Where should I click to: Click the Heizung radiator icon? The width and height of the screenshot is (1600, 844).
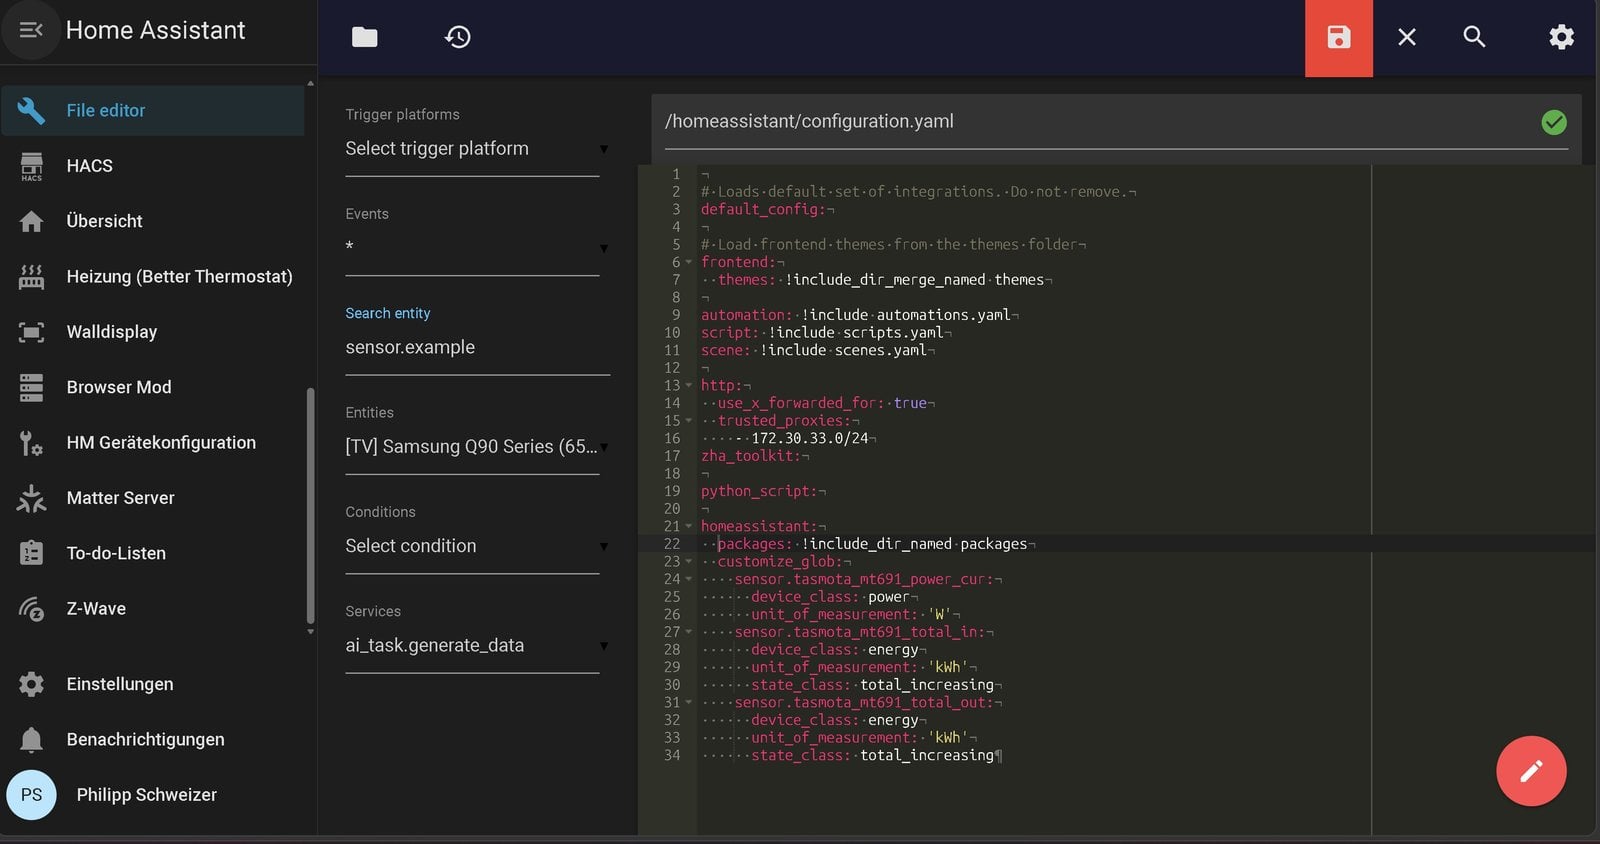click(31, 277)
